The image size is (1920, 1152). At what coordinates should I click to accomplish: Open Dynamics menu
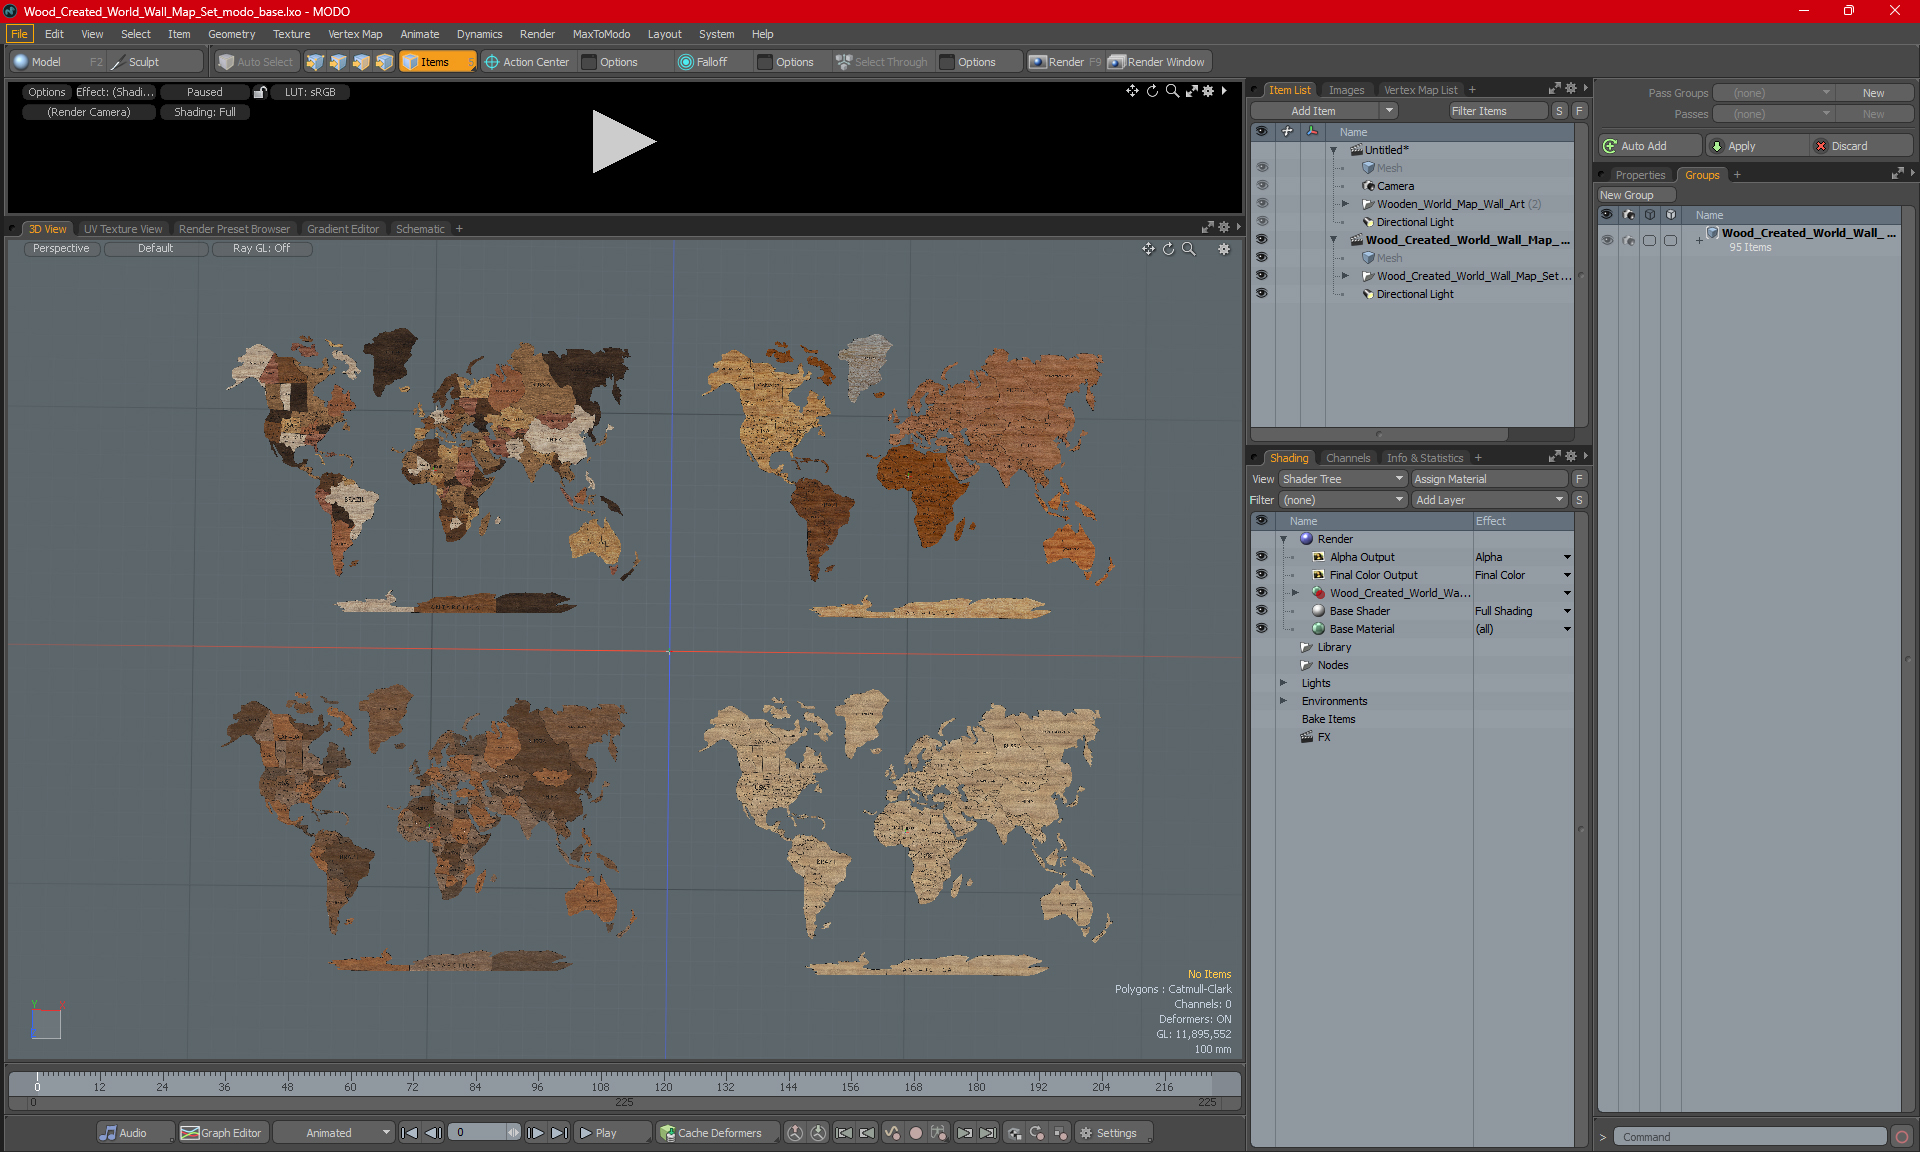point(479,34)
